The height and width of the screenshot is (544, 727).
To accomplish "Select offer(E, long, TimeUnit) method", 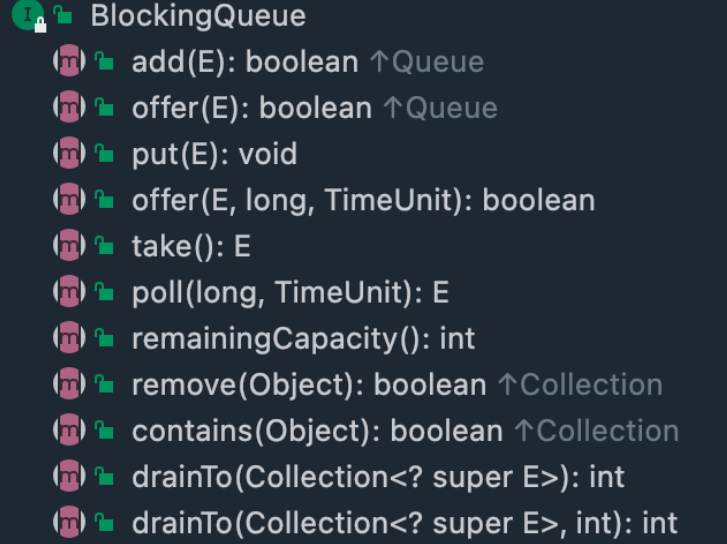I will pyautogui.click(x=363, y=200).
